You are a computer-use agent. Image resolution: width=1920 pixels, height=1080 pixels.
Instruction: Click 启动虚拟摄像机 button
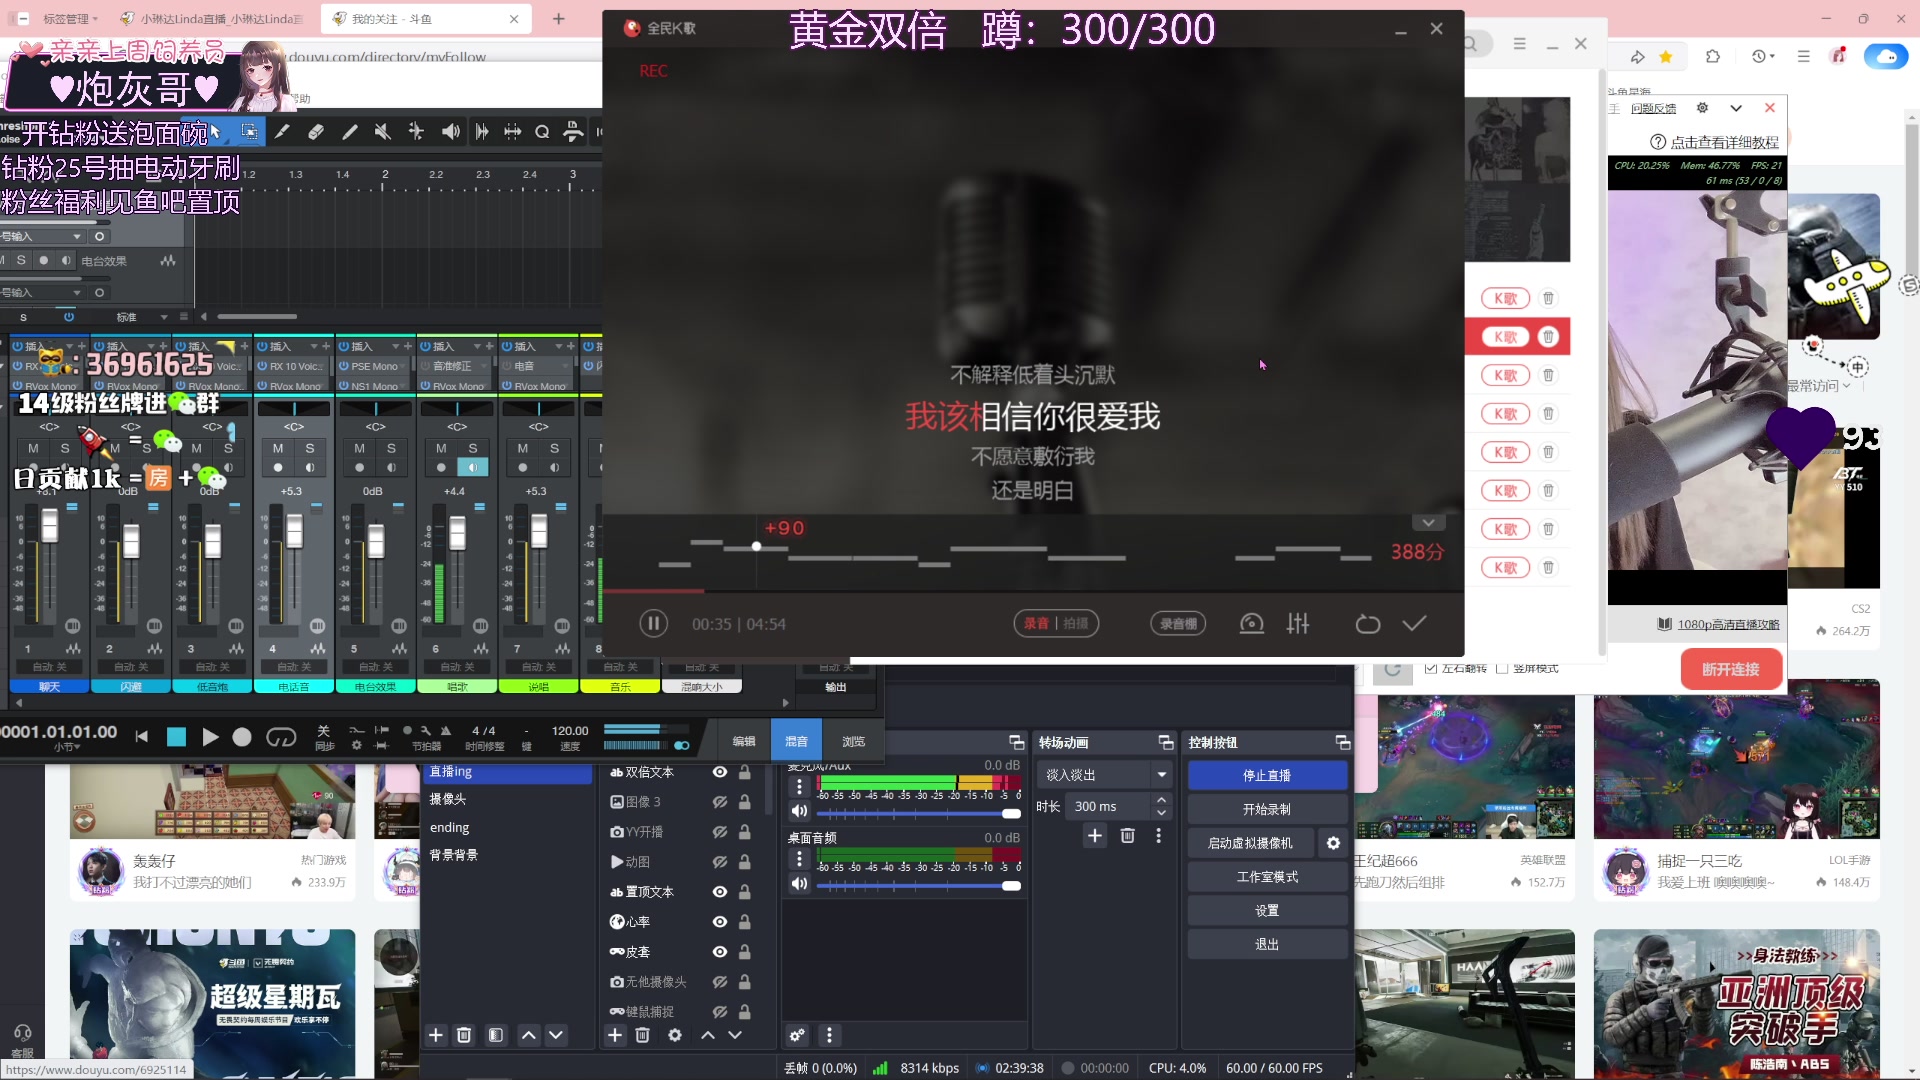click(1250, 843)
